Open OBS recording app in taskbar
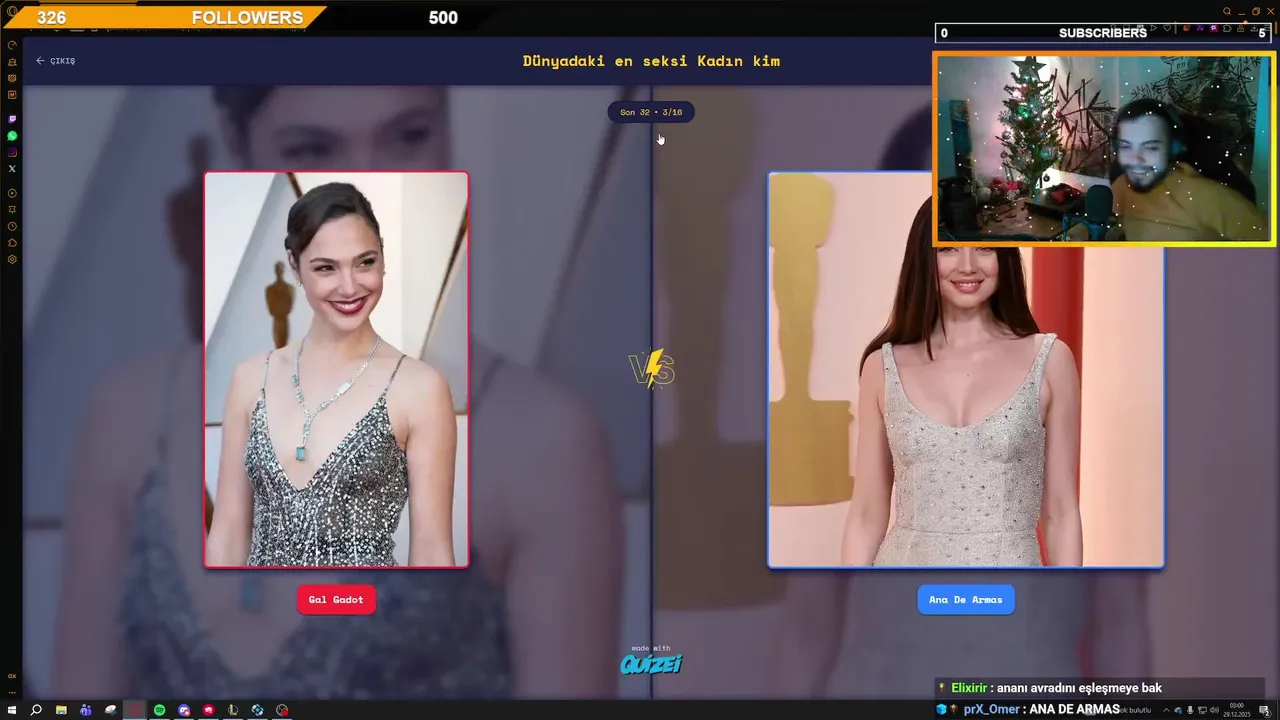Screen dimensions: 1280x720 click(x=282, y=710)
